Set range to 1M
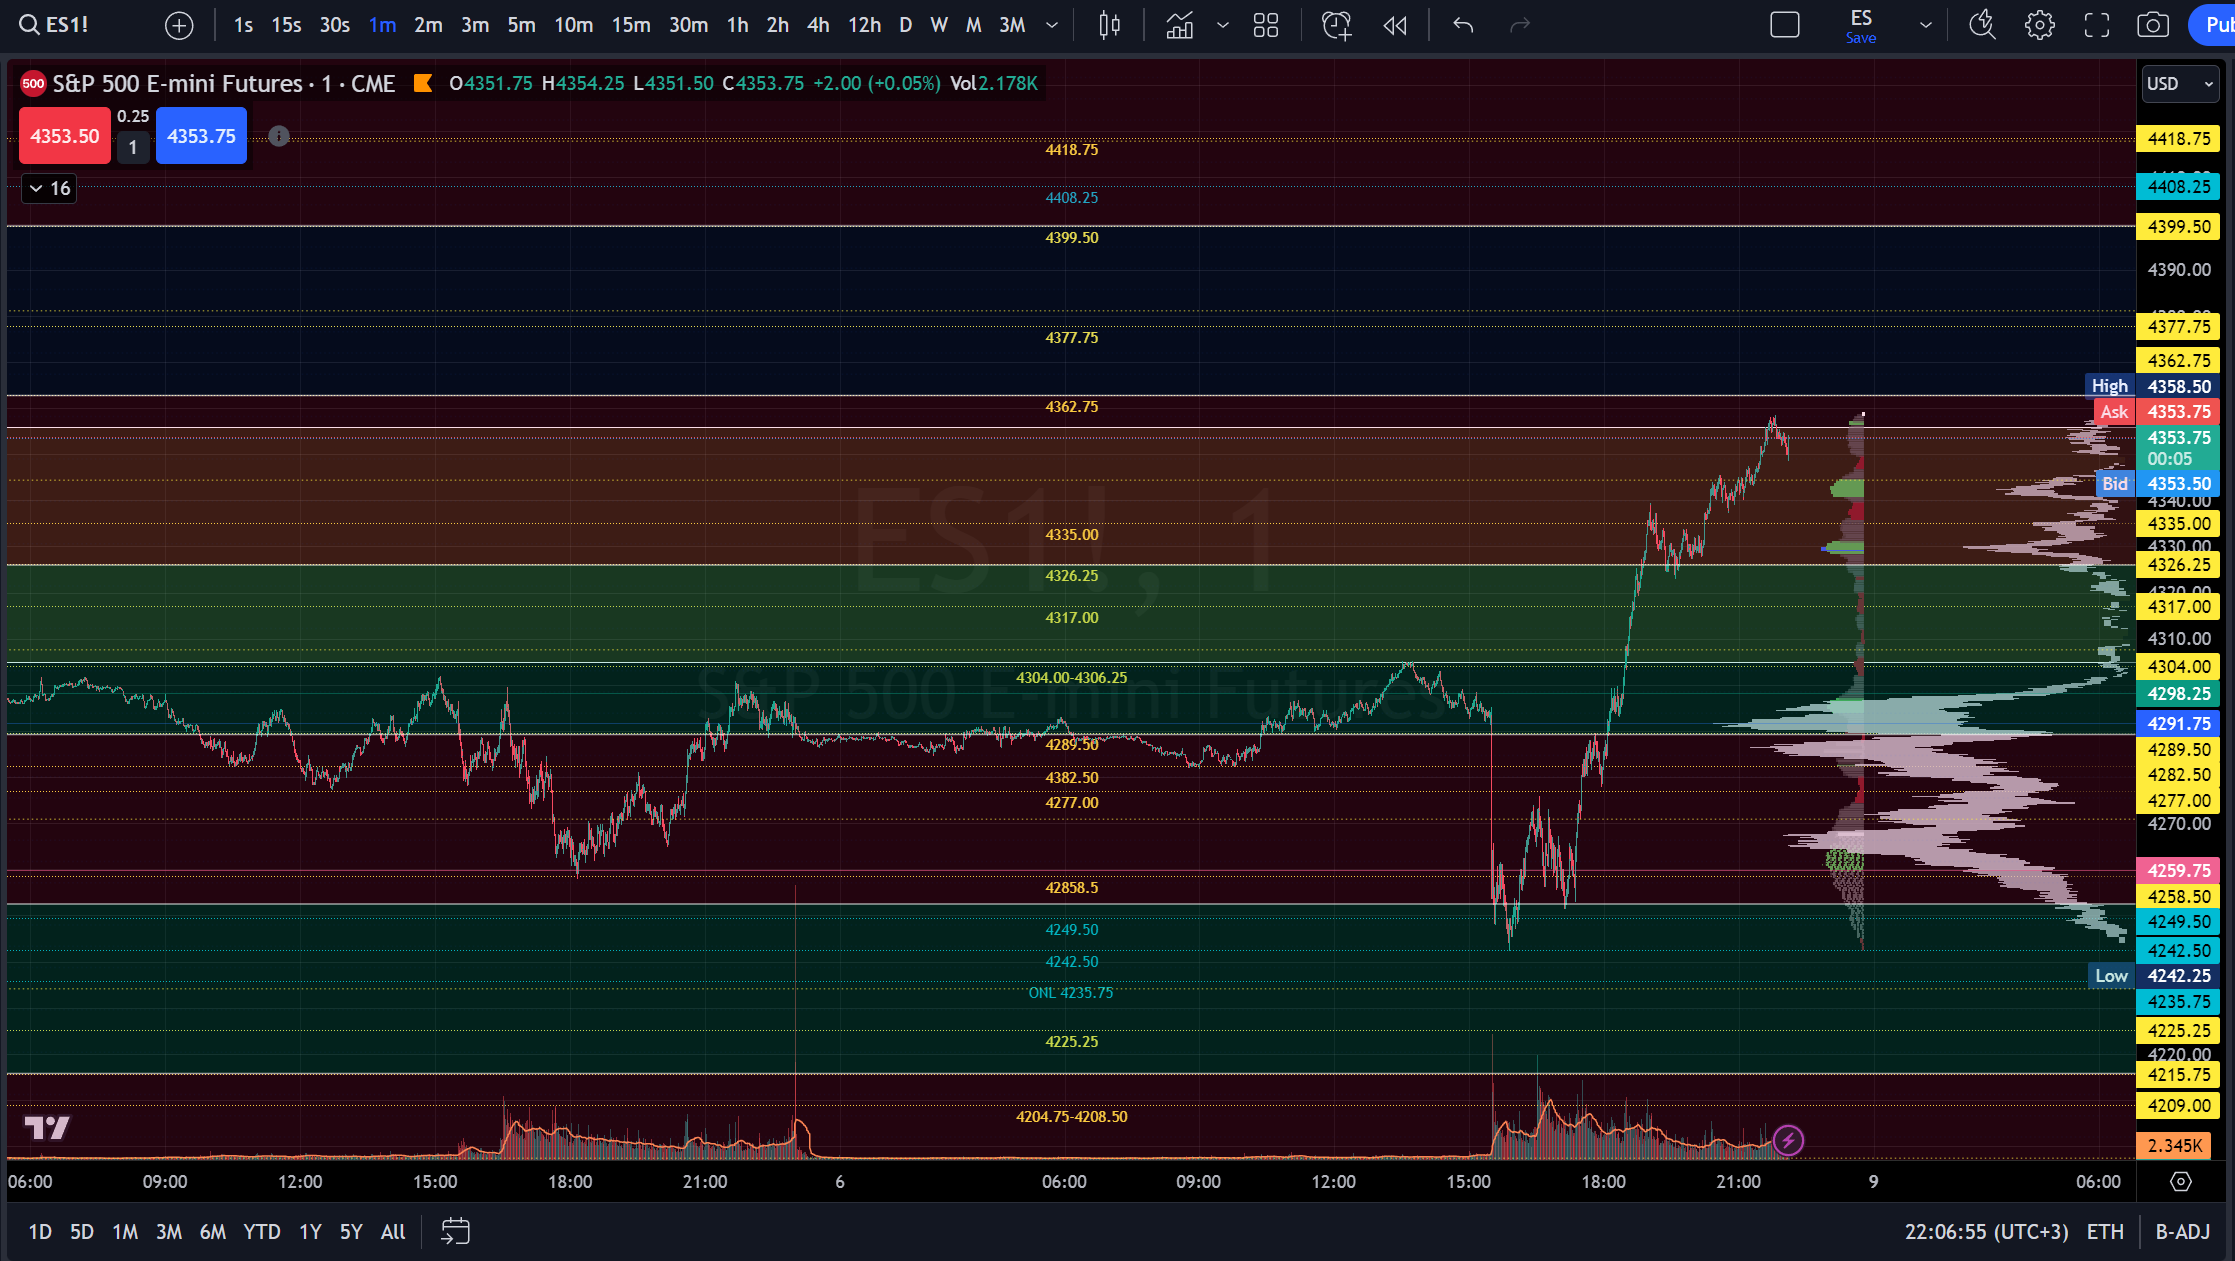Image resolution: width=2235 pixels, height=1261 pixels. coord(125,1232)
